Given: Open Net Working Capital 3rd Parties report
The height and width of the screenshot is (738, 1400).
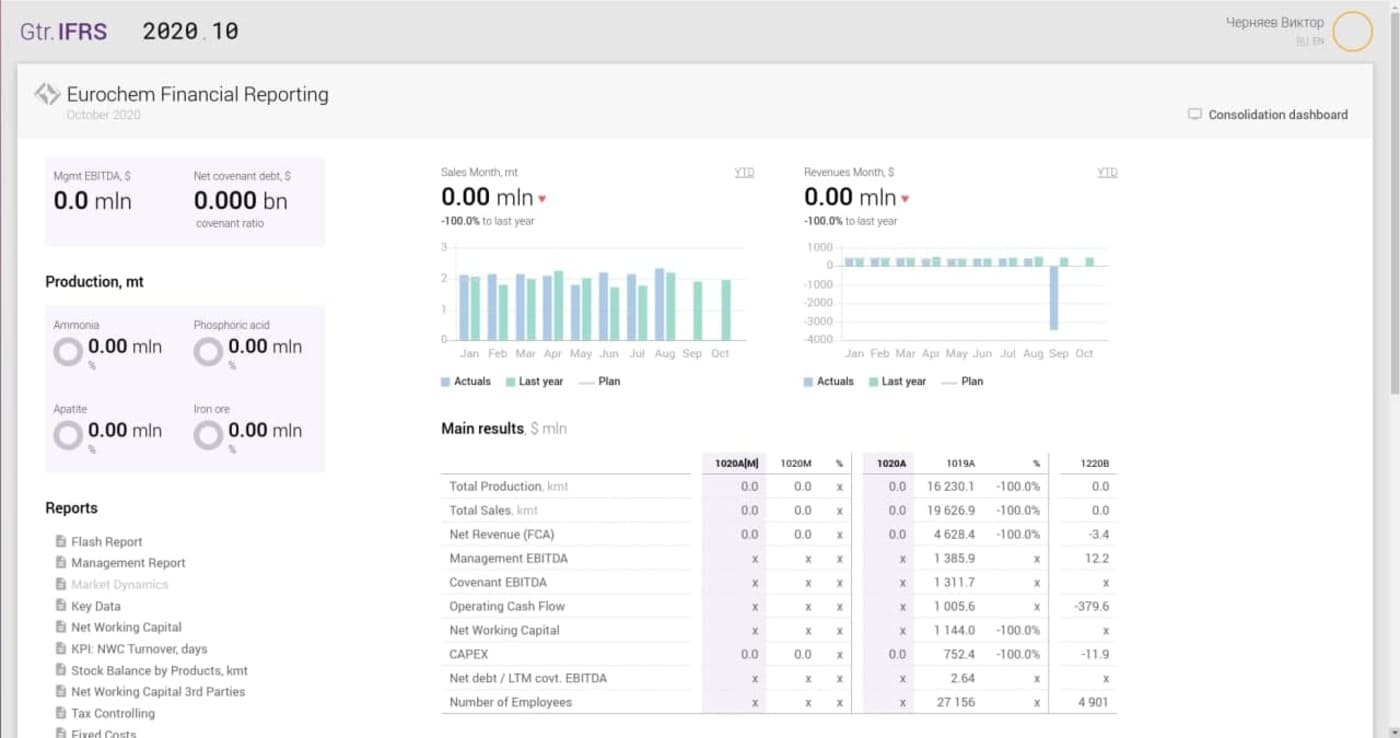Looking at the screenshot, I should click(x=157, y=691).
